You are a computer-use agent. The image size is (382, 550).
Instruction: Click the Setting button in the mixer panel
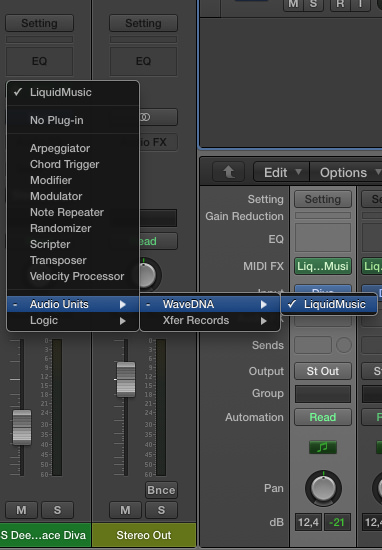323,199
